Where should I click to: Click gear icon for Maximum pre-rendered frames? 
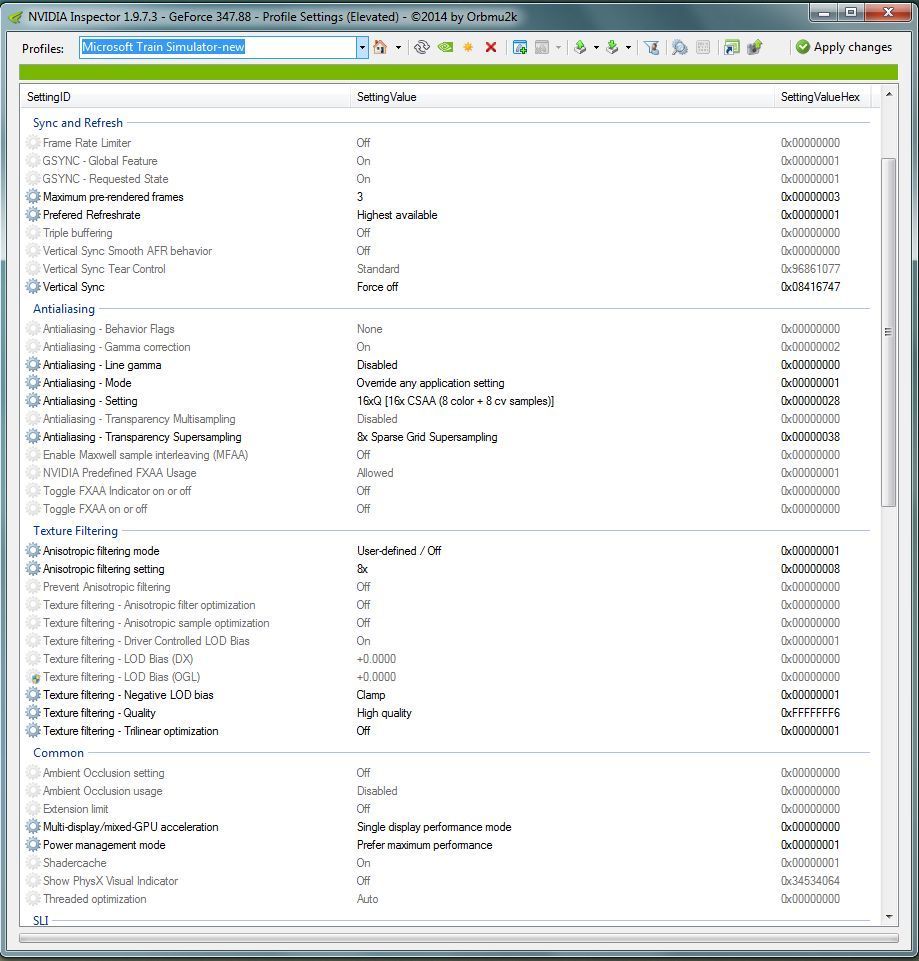click(33, 197)
